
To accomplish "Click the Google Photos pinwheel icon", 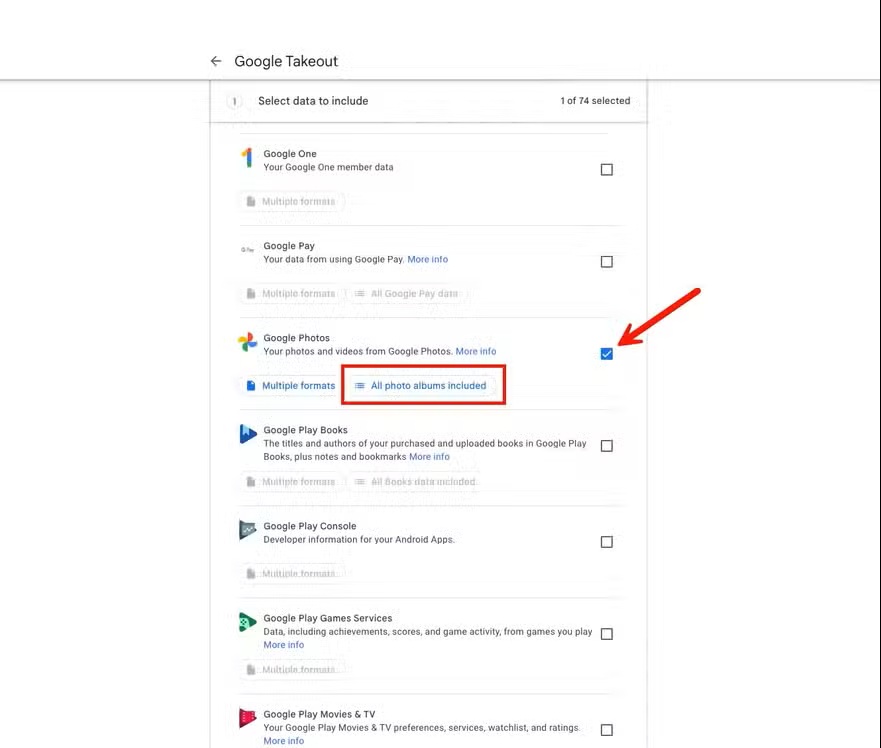I will (x=247, y=342).
